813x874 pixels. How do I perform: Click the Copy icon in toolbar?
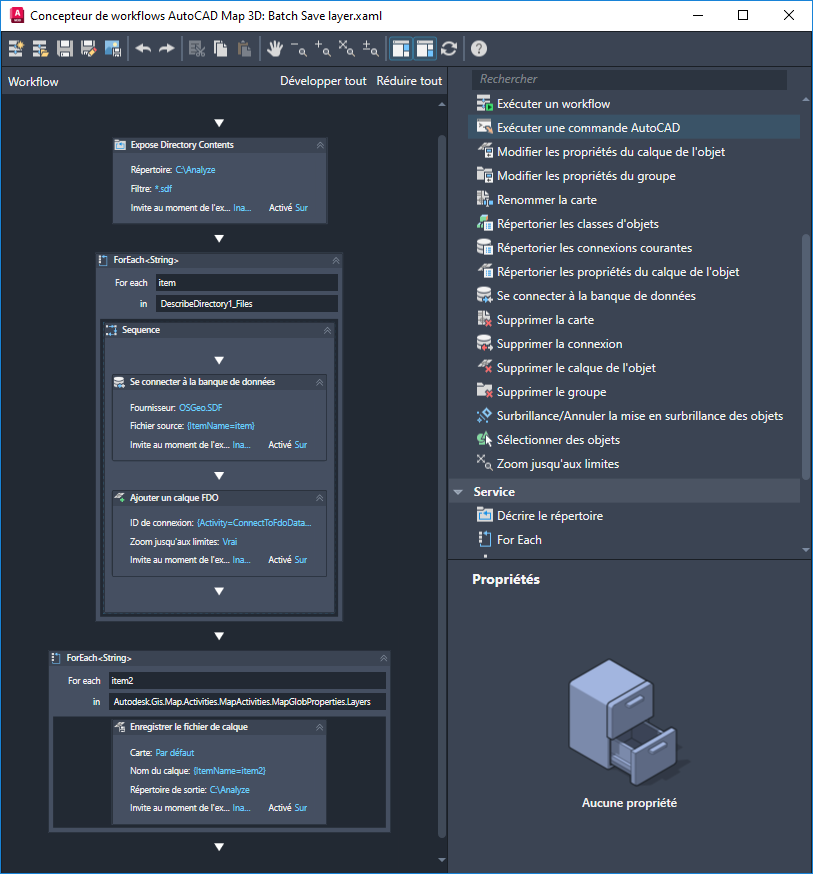pos(221,49)
